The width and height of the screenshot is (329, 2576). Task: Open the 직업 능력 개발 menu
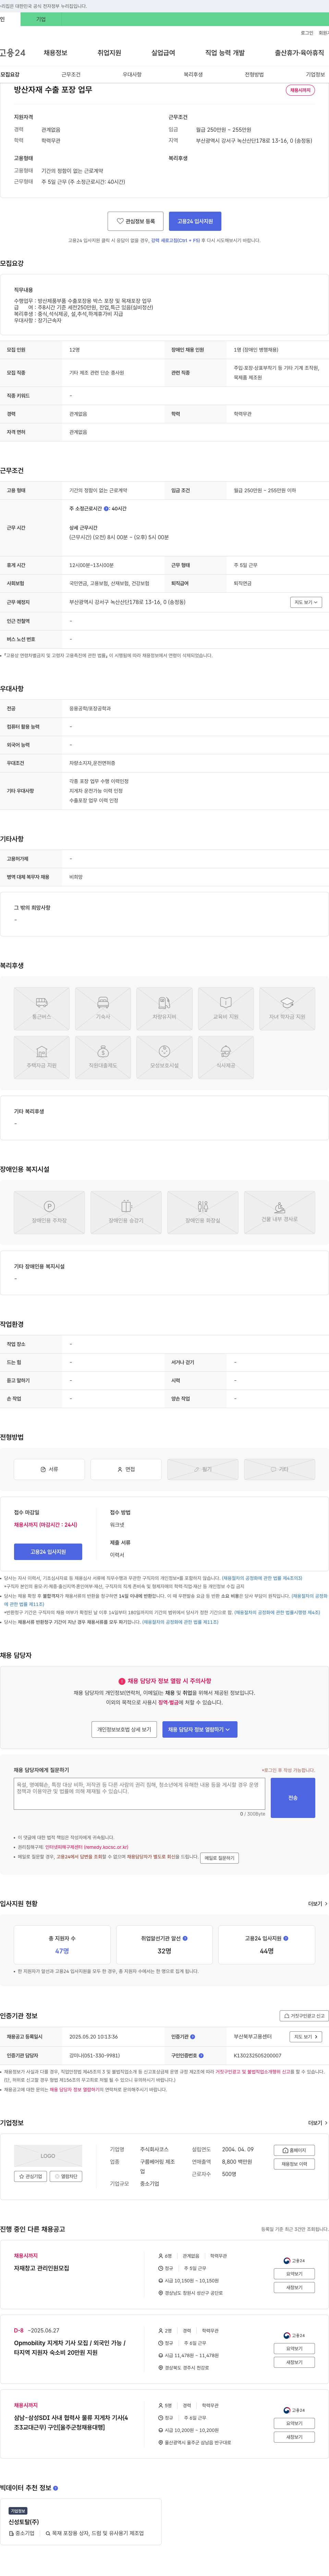point(225,53)
